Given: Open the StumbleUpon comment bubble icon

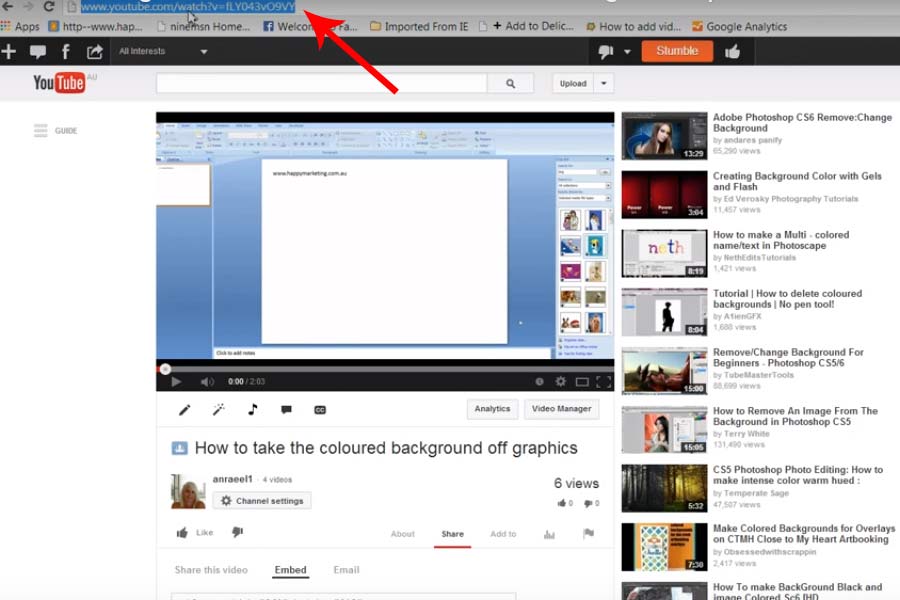Looking at the screenshot, I should click(38, 52).
